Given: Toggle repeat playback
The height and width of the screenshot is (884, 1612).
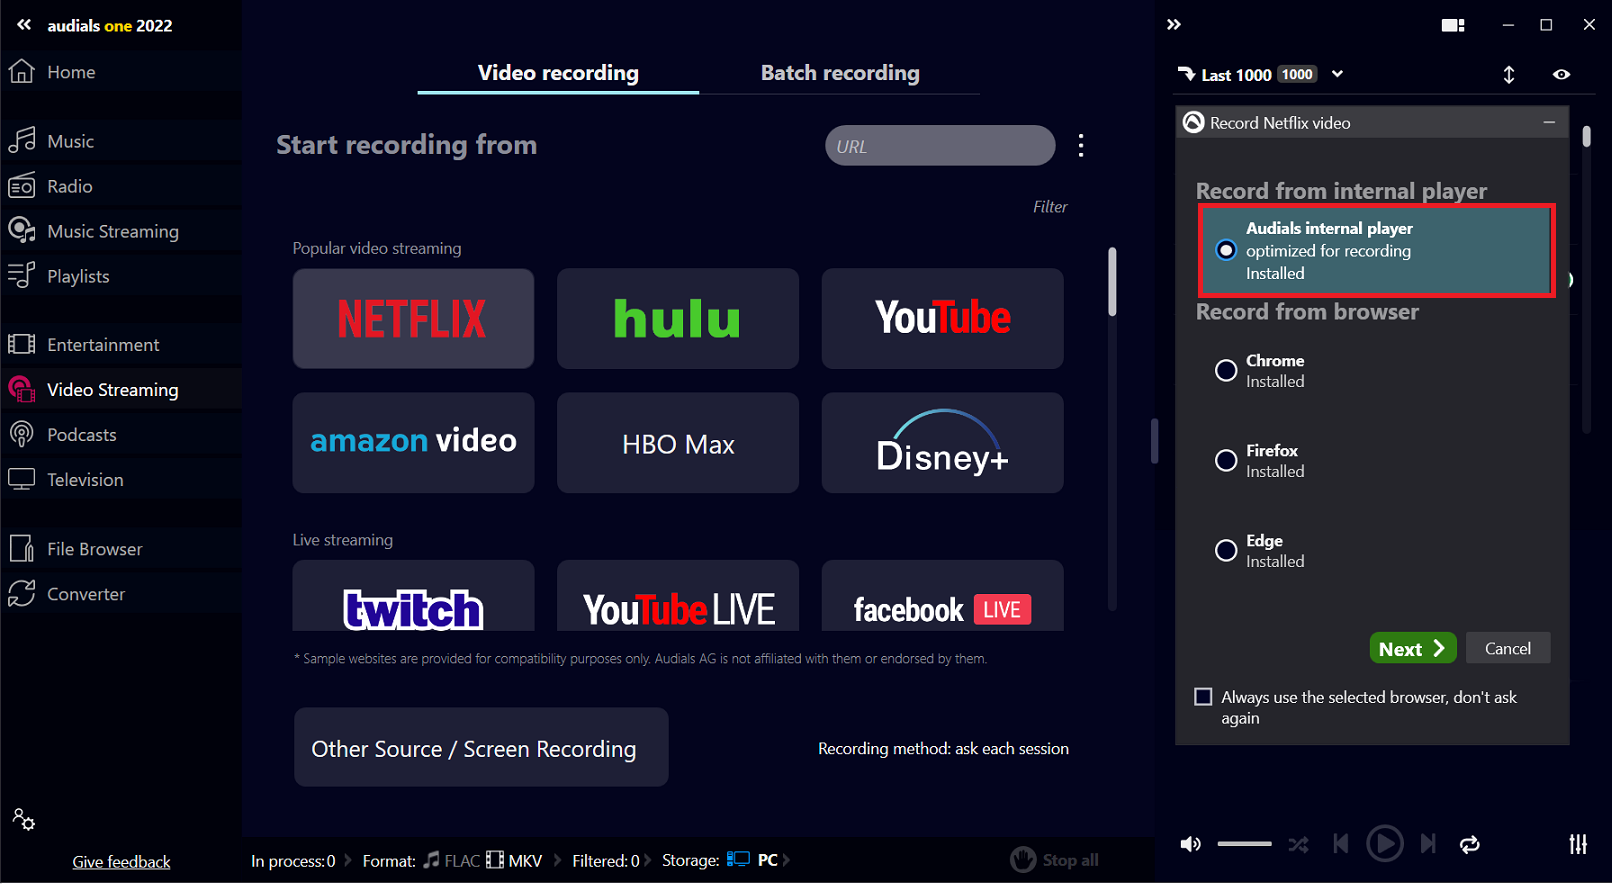Looking at the screenshot, I should click(x=1470, y=844).
